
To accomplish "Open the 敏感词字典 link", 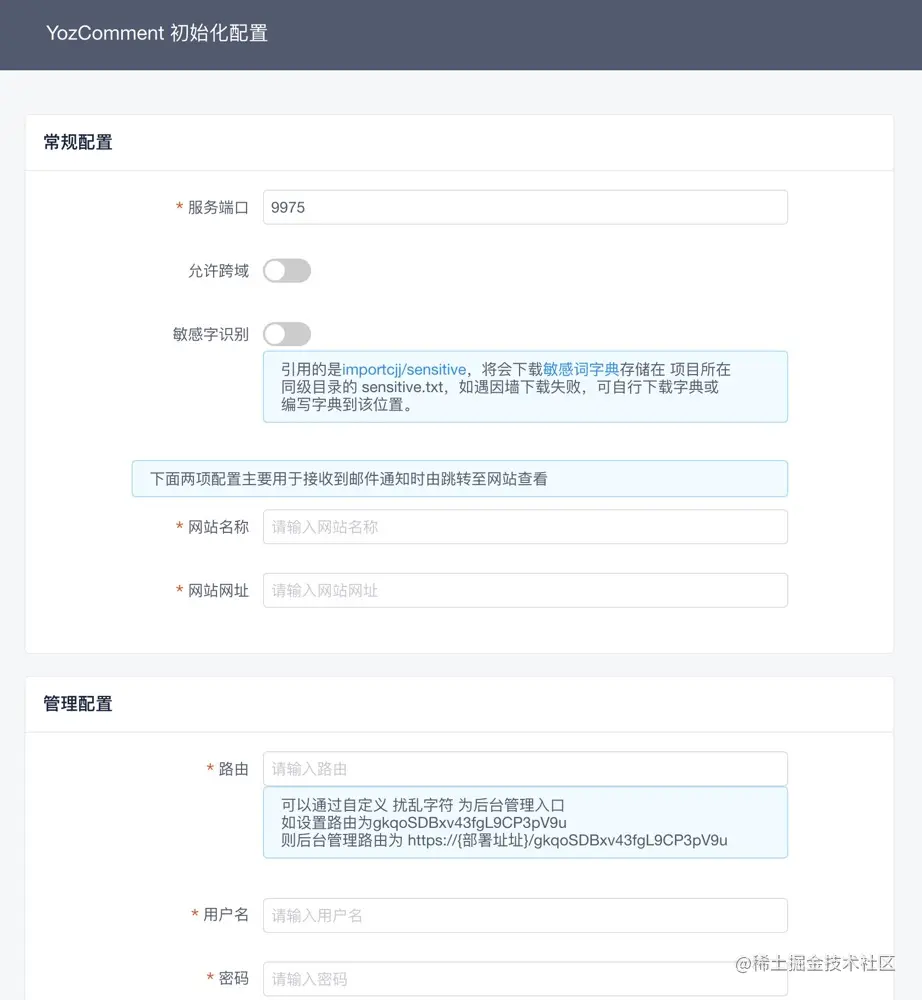I will pos(581,369).
